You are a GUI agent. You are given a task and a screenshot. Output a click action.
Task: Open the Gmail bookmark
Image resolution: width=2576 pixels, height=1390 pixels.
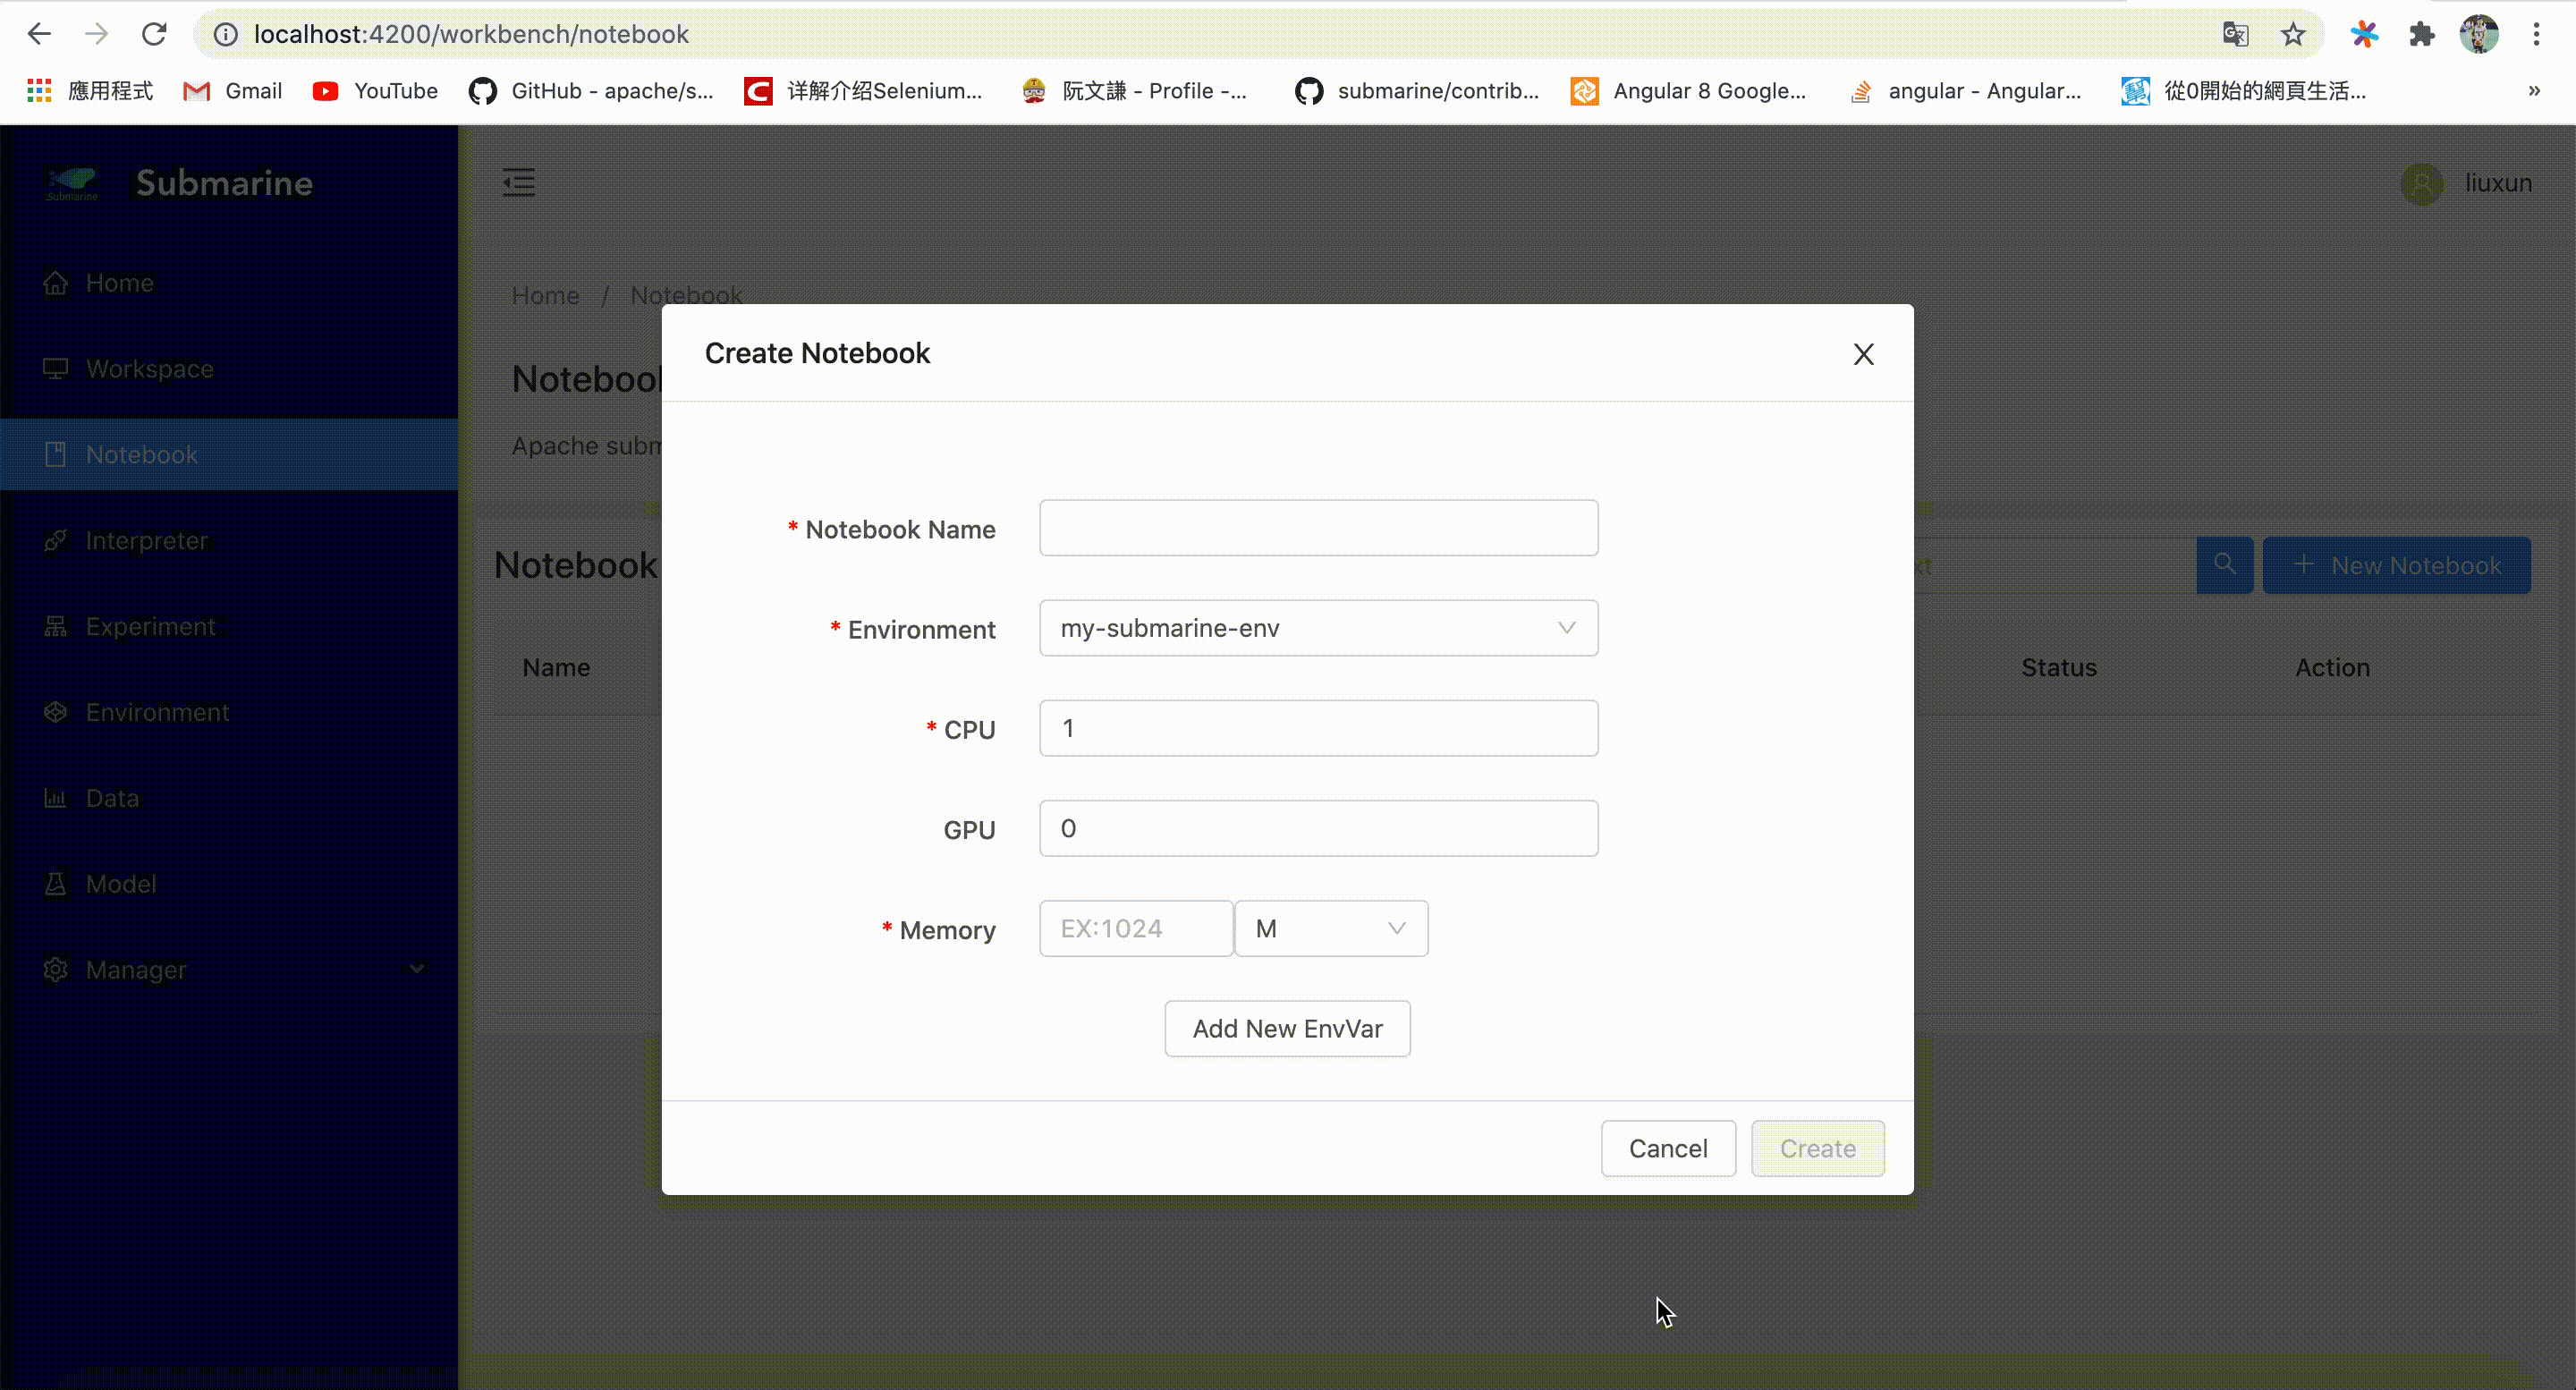coord(233,91)
